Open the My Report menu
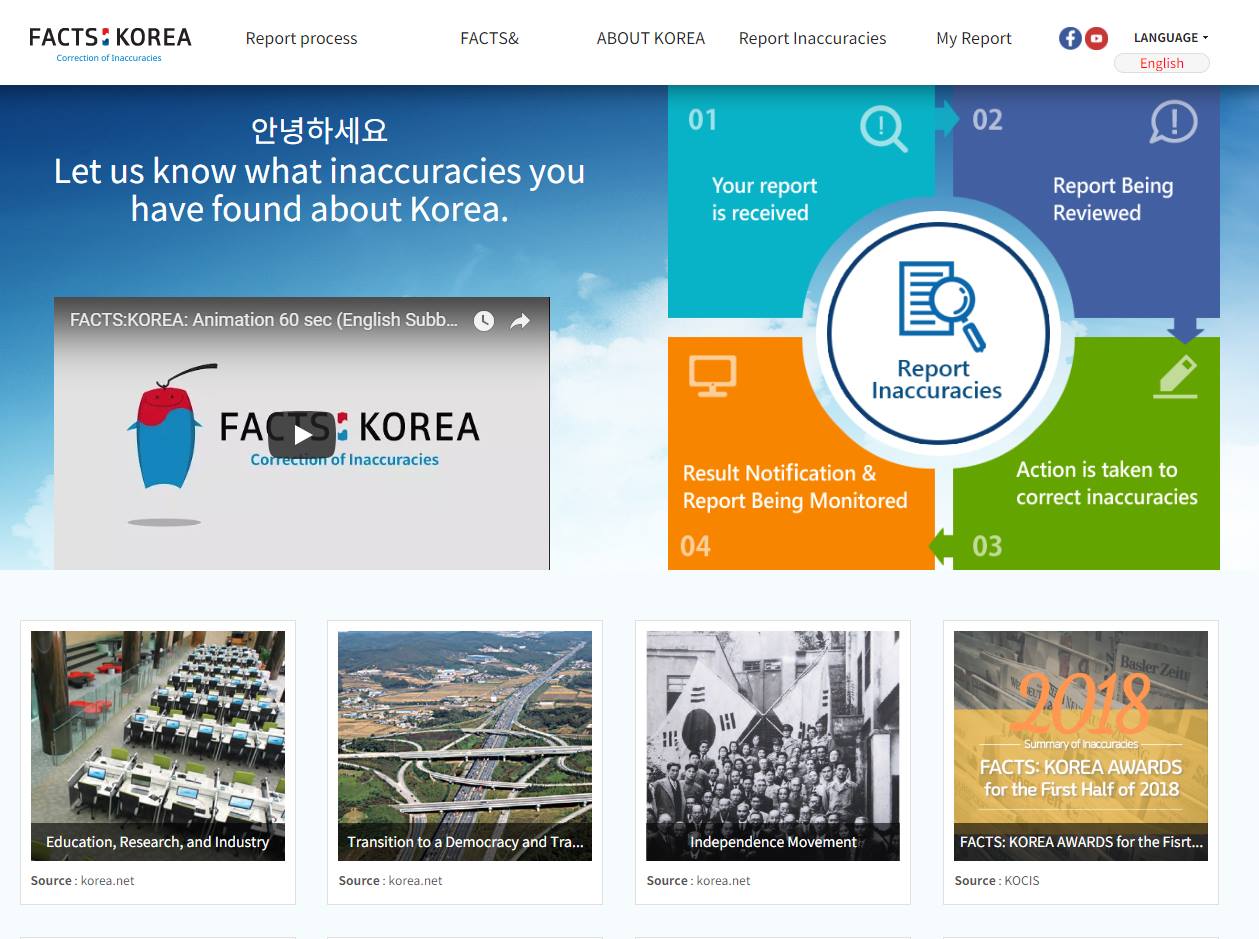This screenshot has height=939, width=1259. pyautogui.click(x=974, y=39)
